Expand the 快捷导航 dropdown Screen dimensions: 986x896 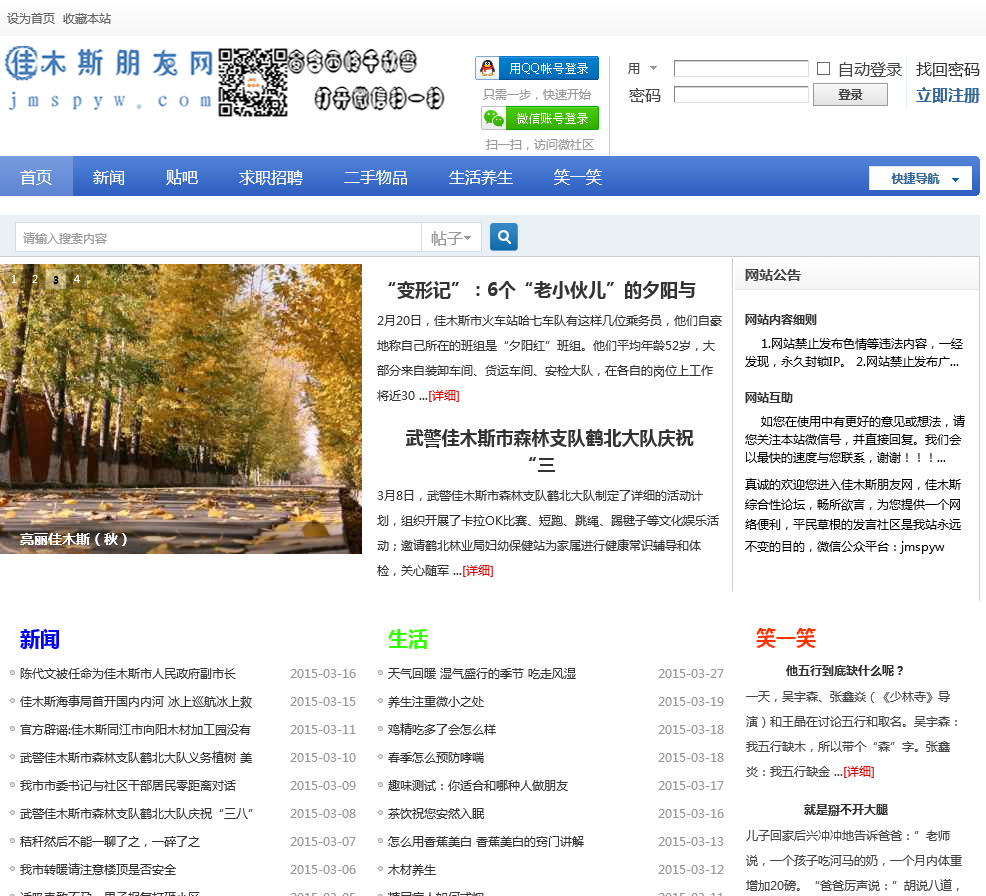pos(920,178)
